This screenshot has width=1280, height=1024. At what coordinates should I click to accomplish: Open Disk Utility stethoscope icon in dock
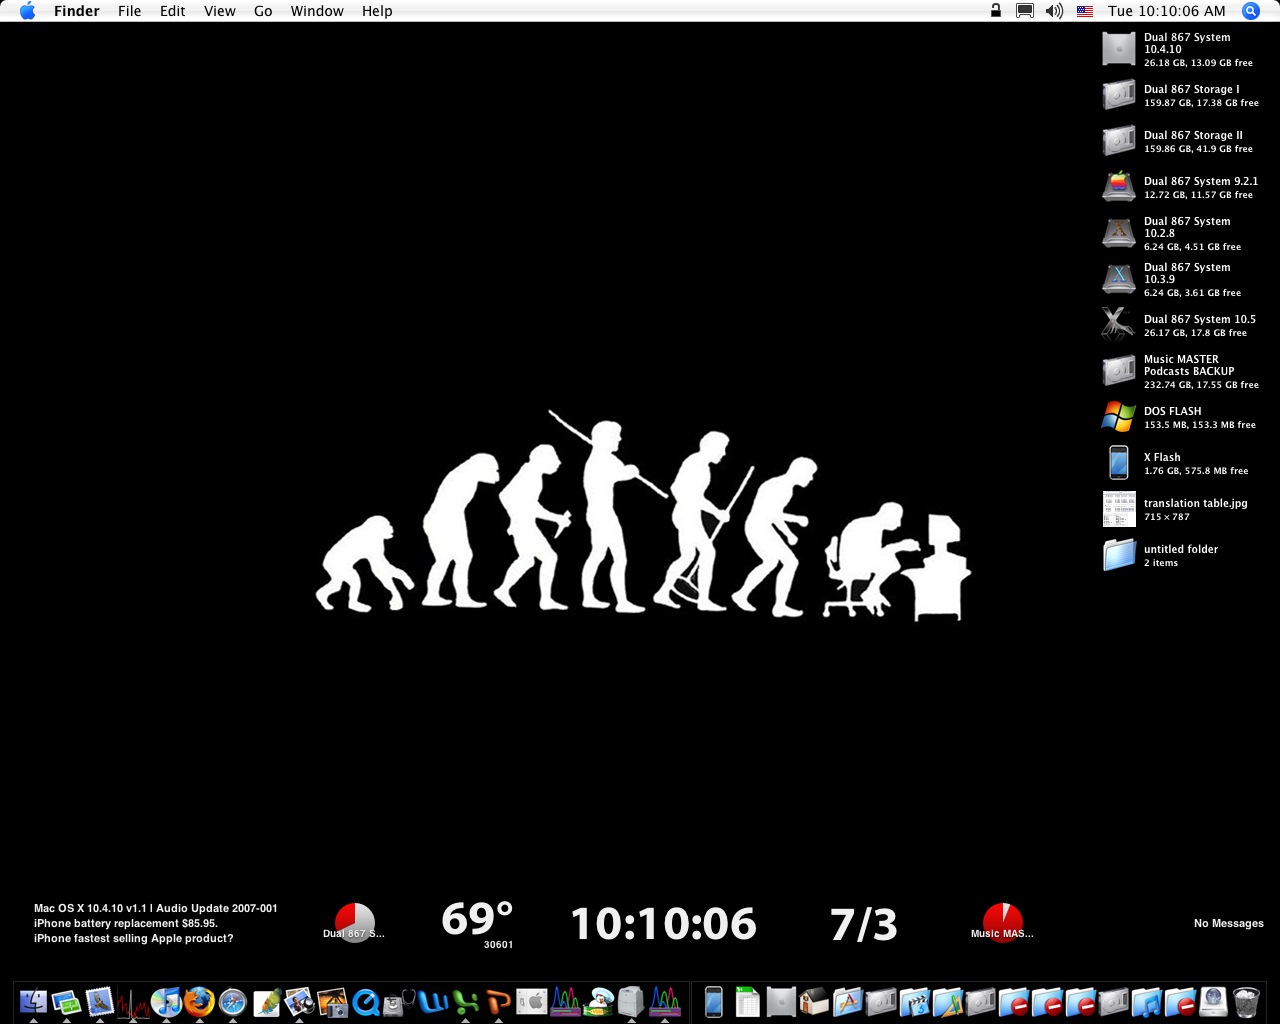399,1001
